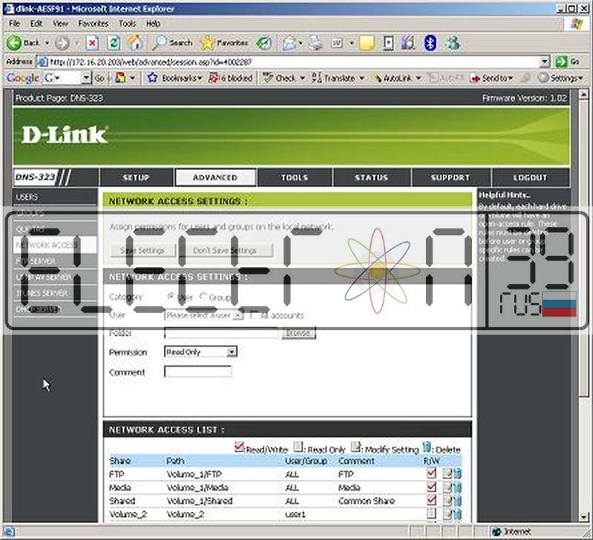Viewport: 593px width, 540px height.
Task: Switch to the STATUS tab
Action: tap(371, 177)
